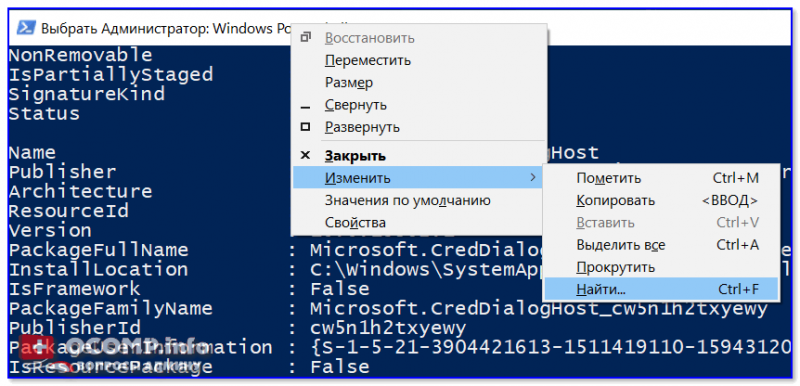Choose Размер from the system menu

click(418, 83)
